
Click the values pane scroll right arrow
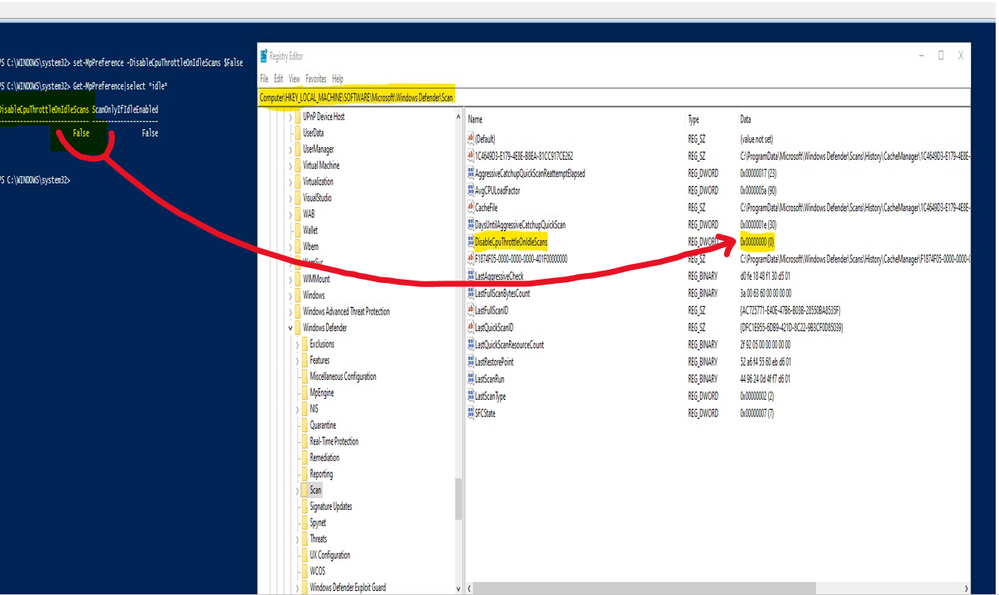pos(966,588)
